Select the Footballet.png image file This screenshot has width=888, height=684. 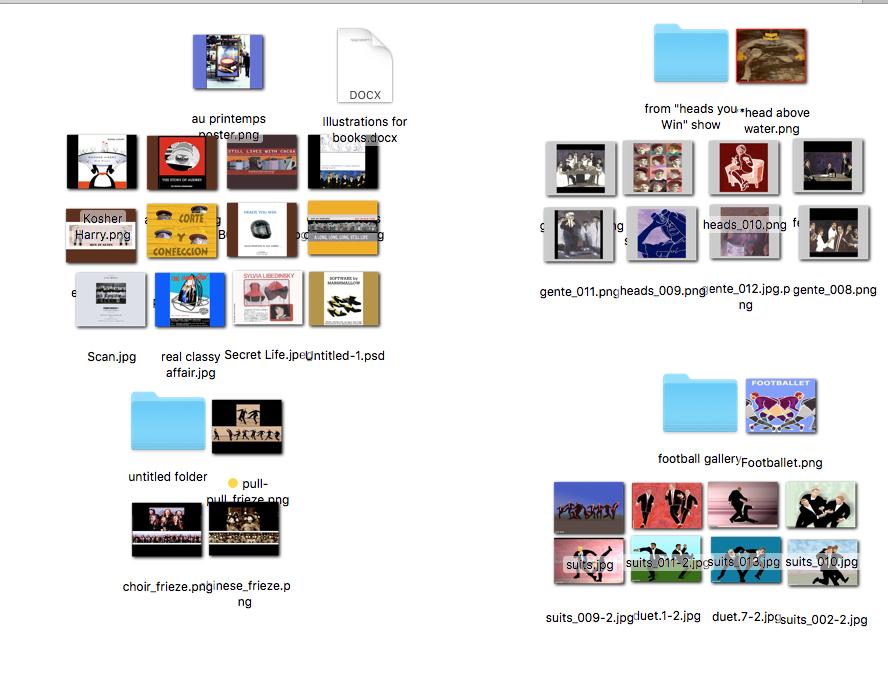click(781, 406)
